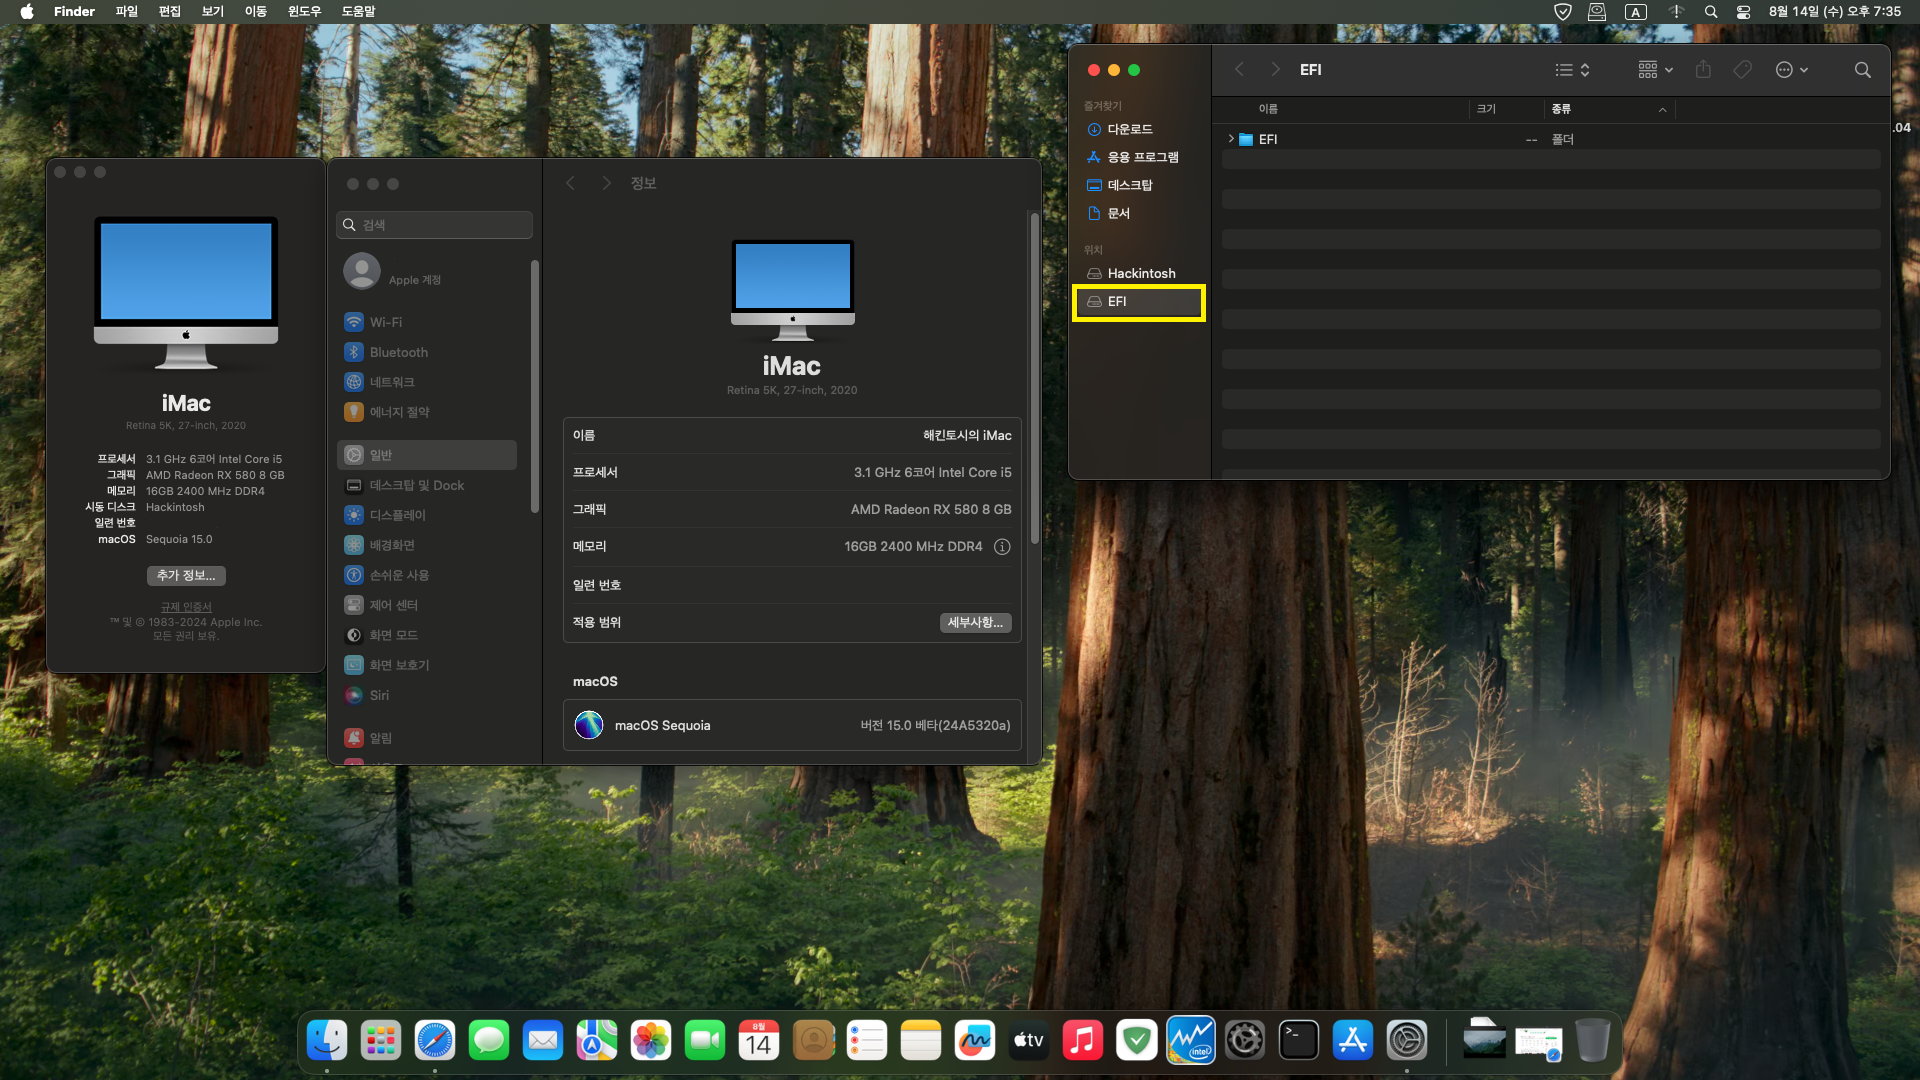This screenshot has width=1920, height=1080.
Task: Click Finder share toolbar icon
Action: tap(1704, 70)
